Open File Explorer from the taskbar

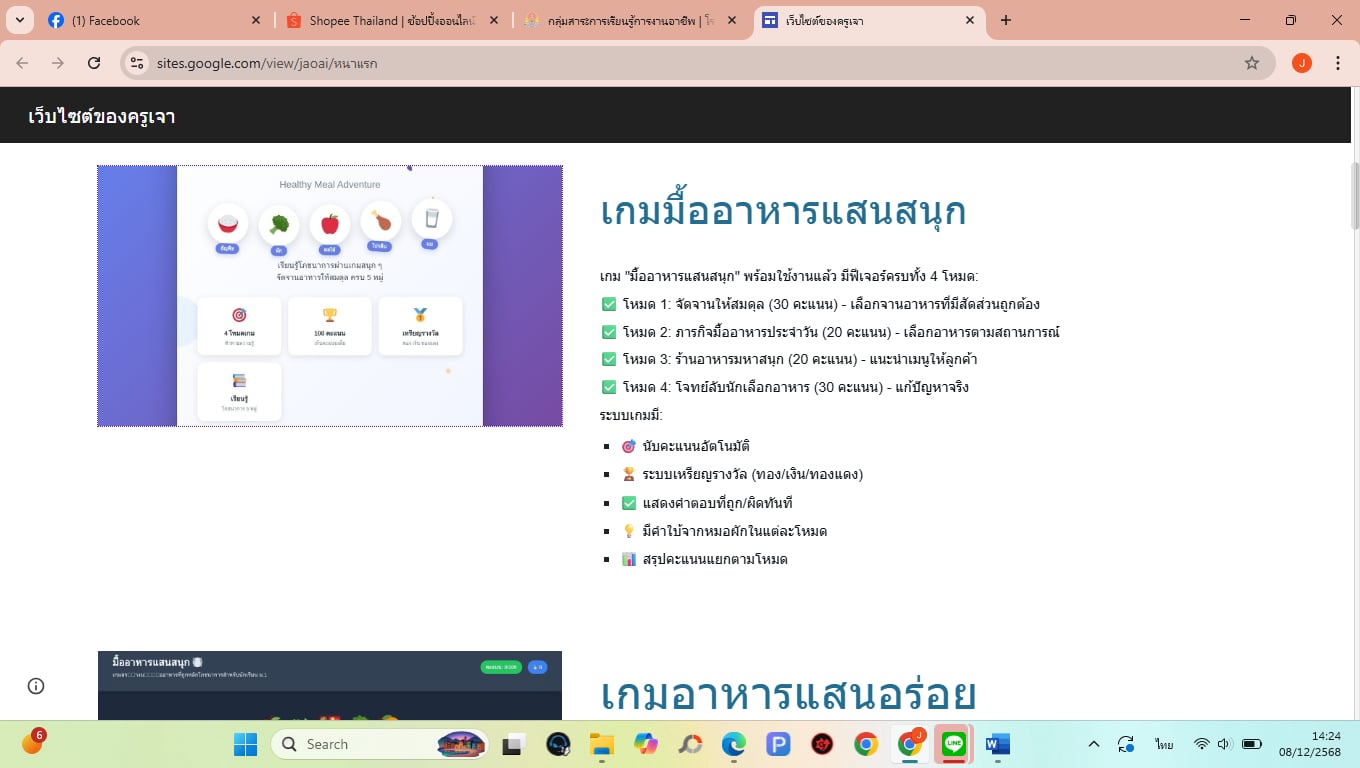tap(601, 744)
